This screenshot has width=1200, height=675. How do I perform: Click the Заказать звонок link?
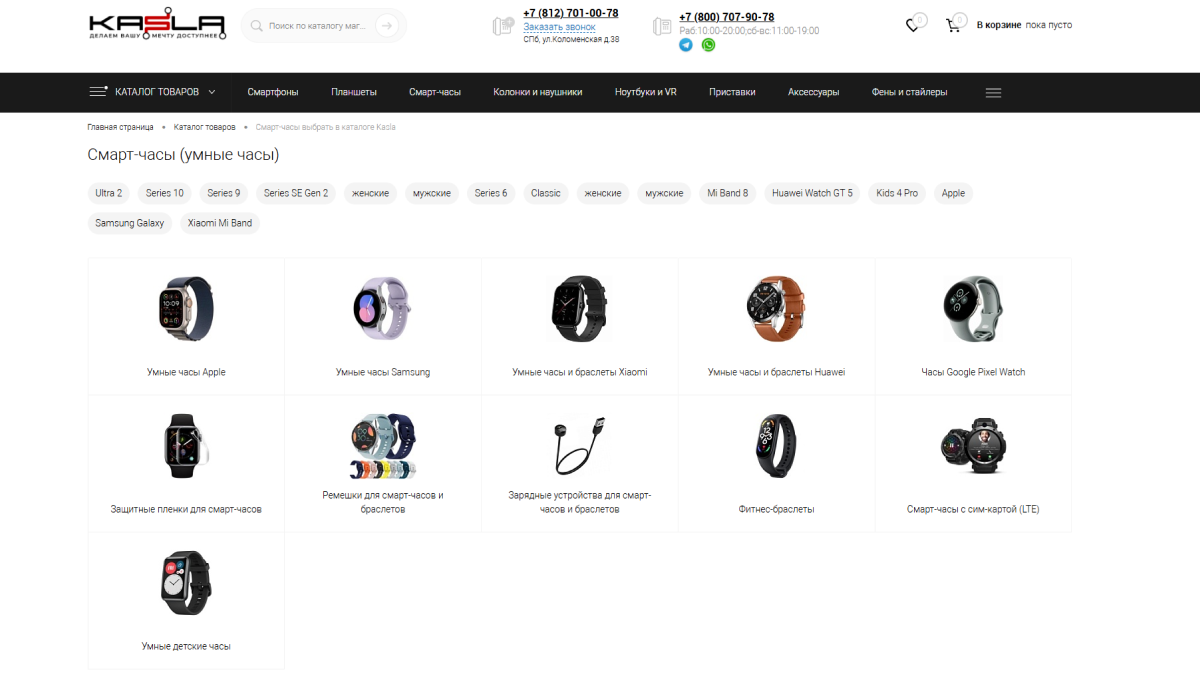click(x=559, y=27)
